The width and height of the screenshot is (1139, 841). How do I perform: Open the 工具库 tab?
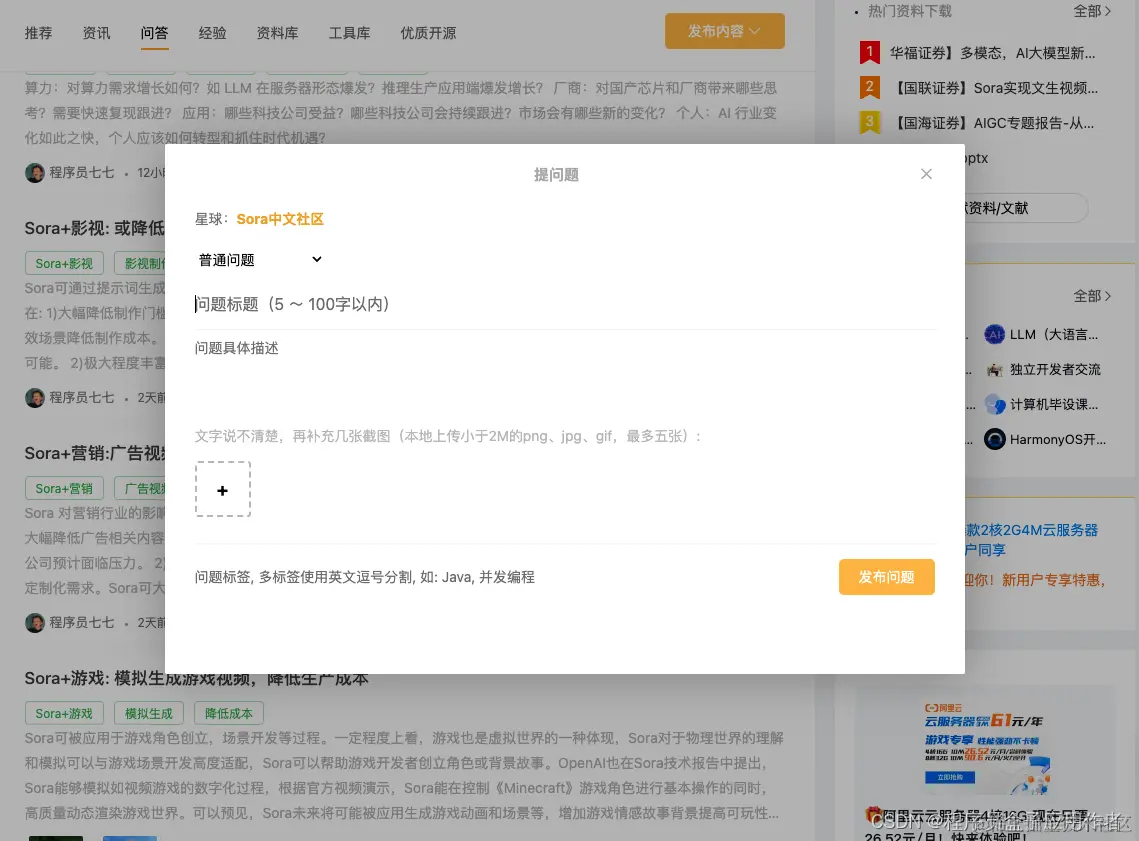click(349, 33)
